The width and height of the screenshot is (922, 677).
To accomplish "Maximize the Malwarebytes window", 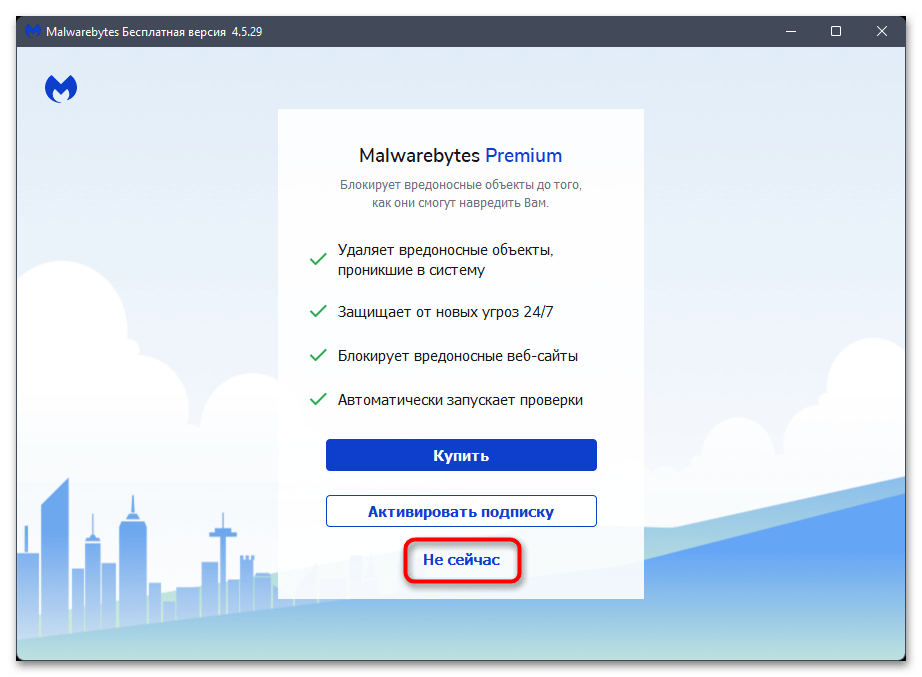I will pos(836,31).
